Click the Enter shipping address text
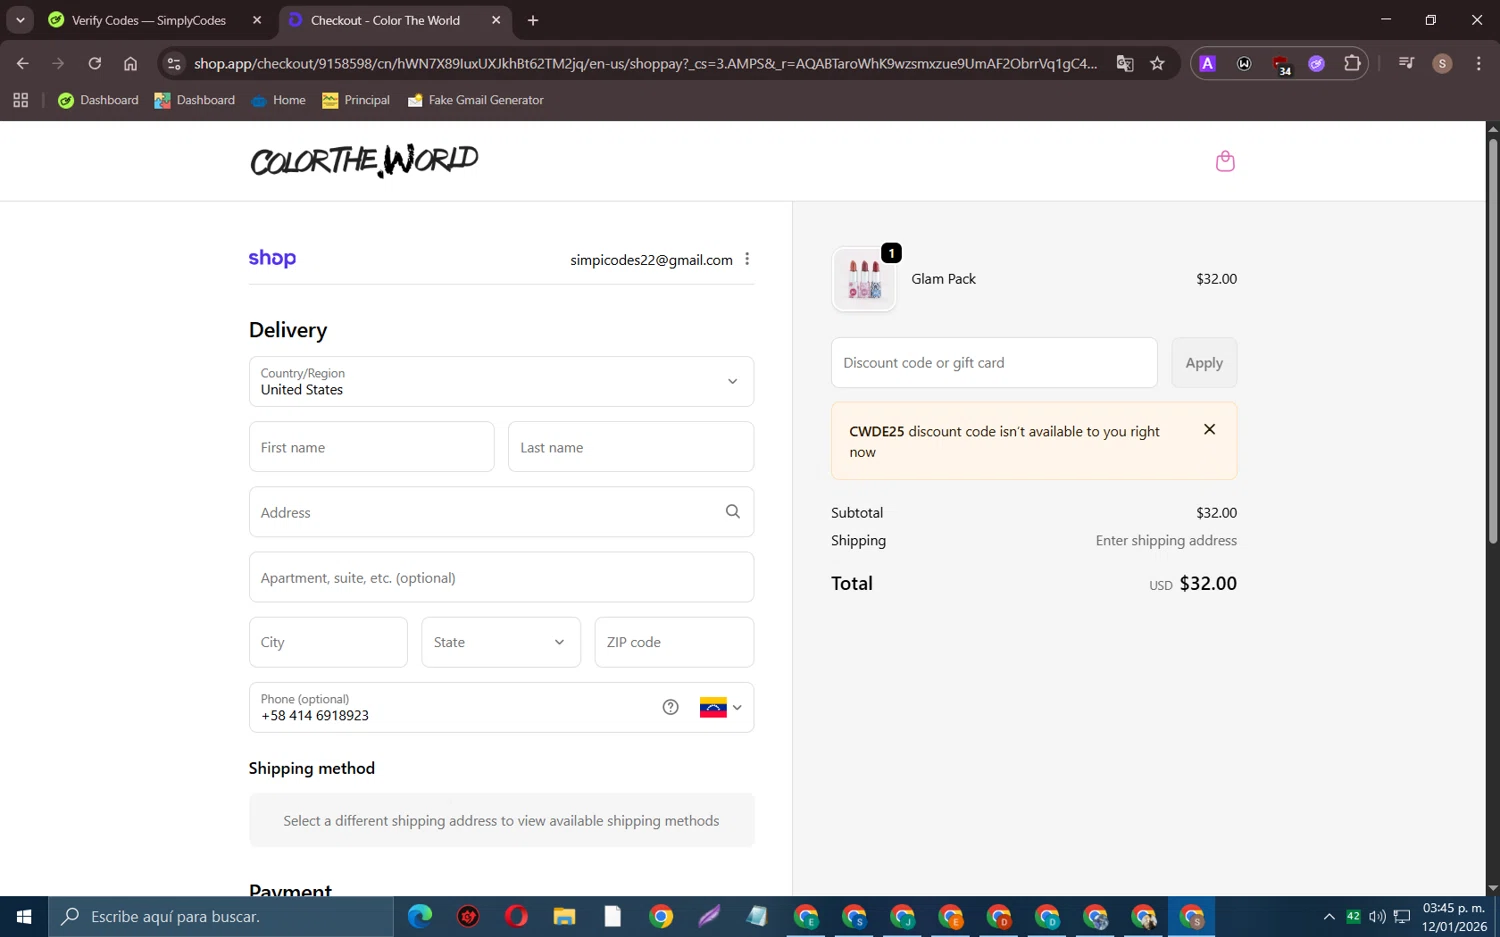 pos(1166,540)
